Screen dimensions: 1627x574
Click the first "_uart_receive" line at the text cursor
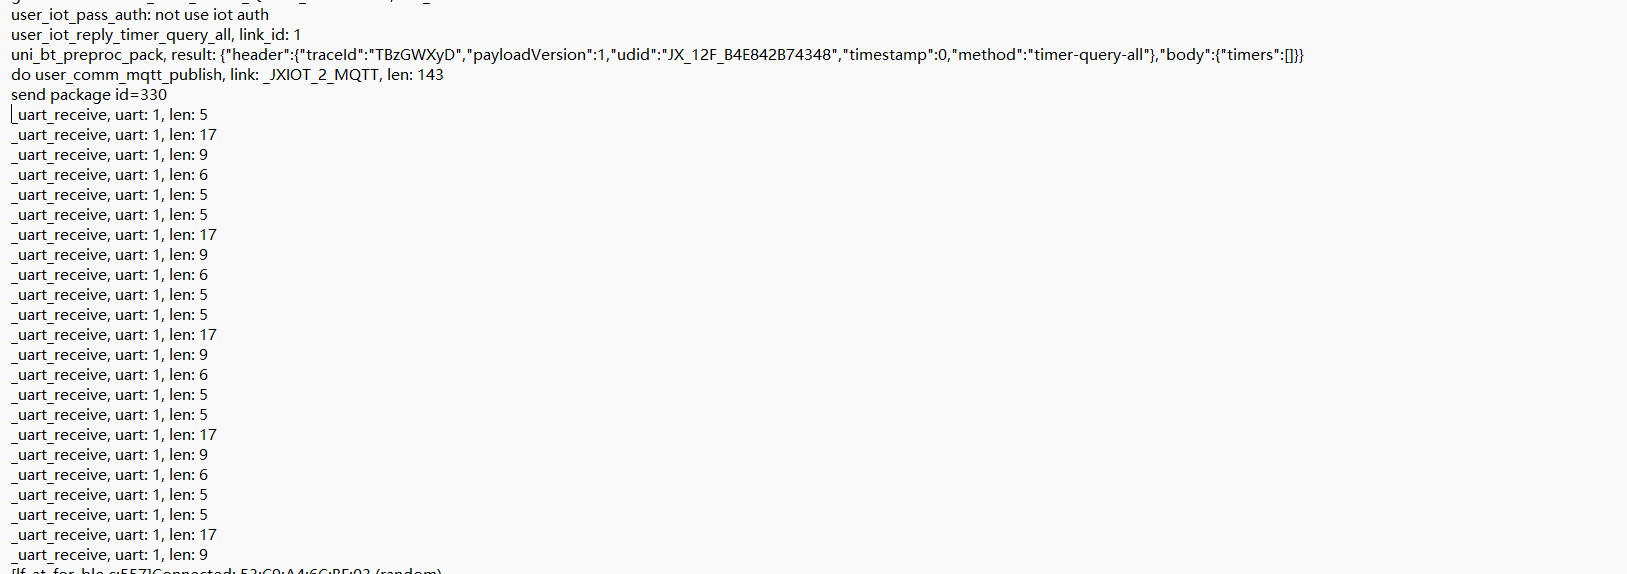(x=110, y=115)
